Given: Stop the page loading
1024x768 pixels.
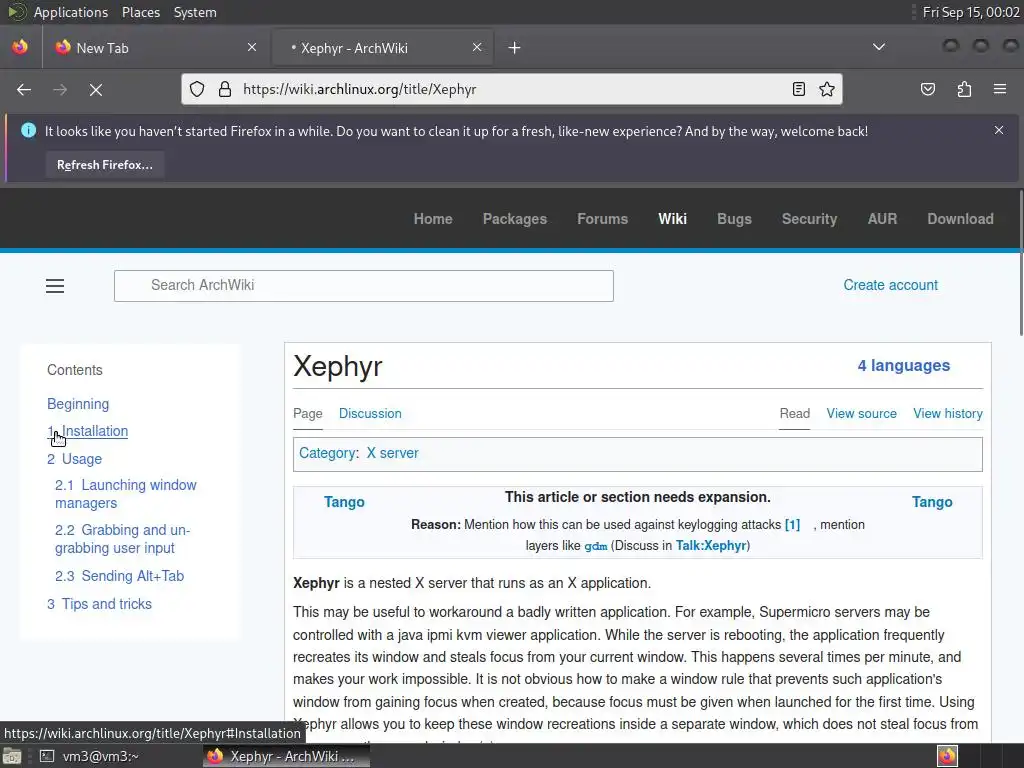Looking at the screenshot, I should click(96, 89).
